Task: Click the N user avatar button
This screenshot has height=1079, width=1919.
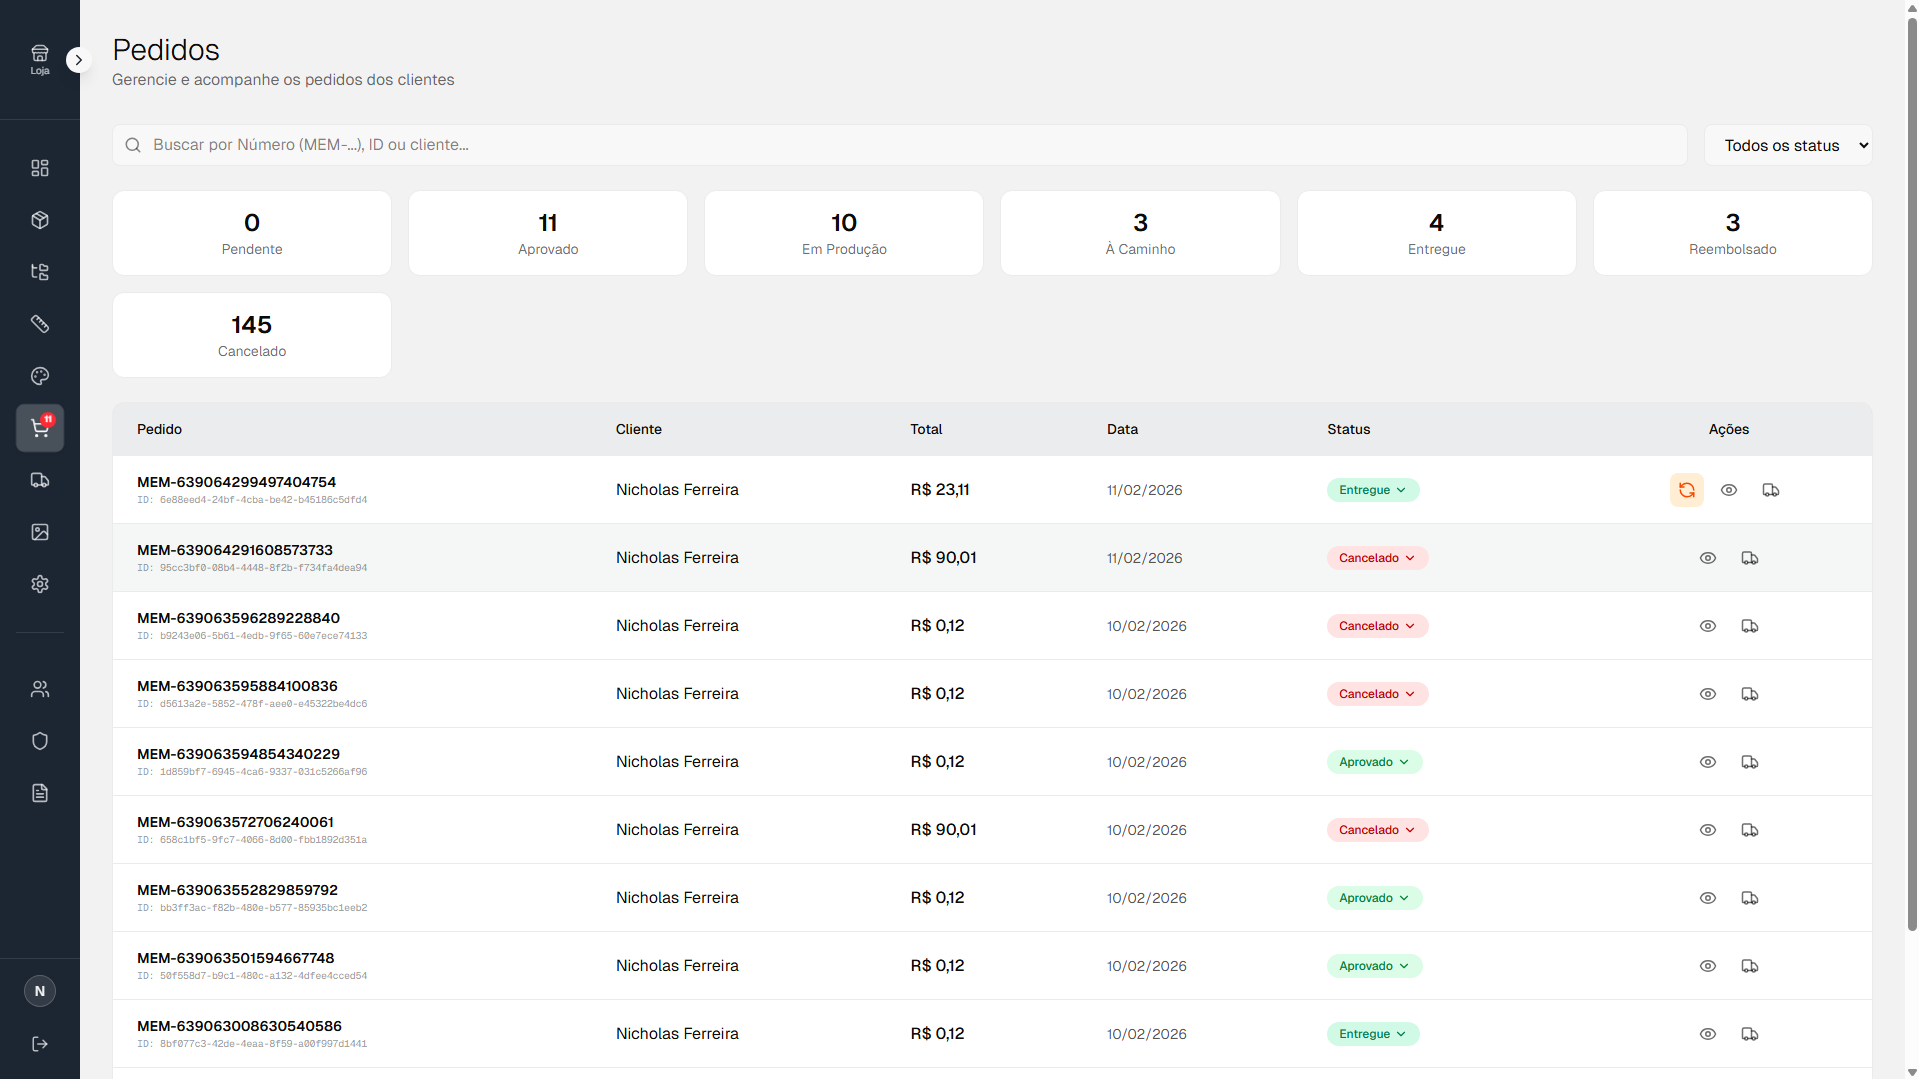Action: click(40, 991)
